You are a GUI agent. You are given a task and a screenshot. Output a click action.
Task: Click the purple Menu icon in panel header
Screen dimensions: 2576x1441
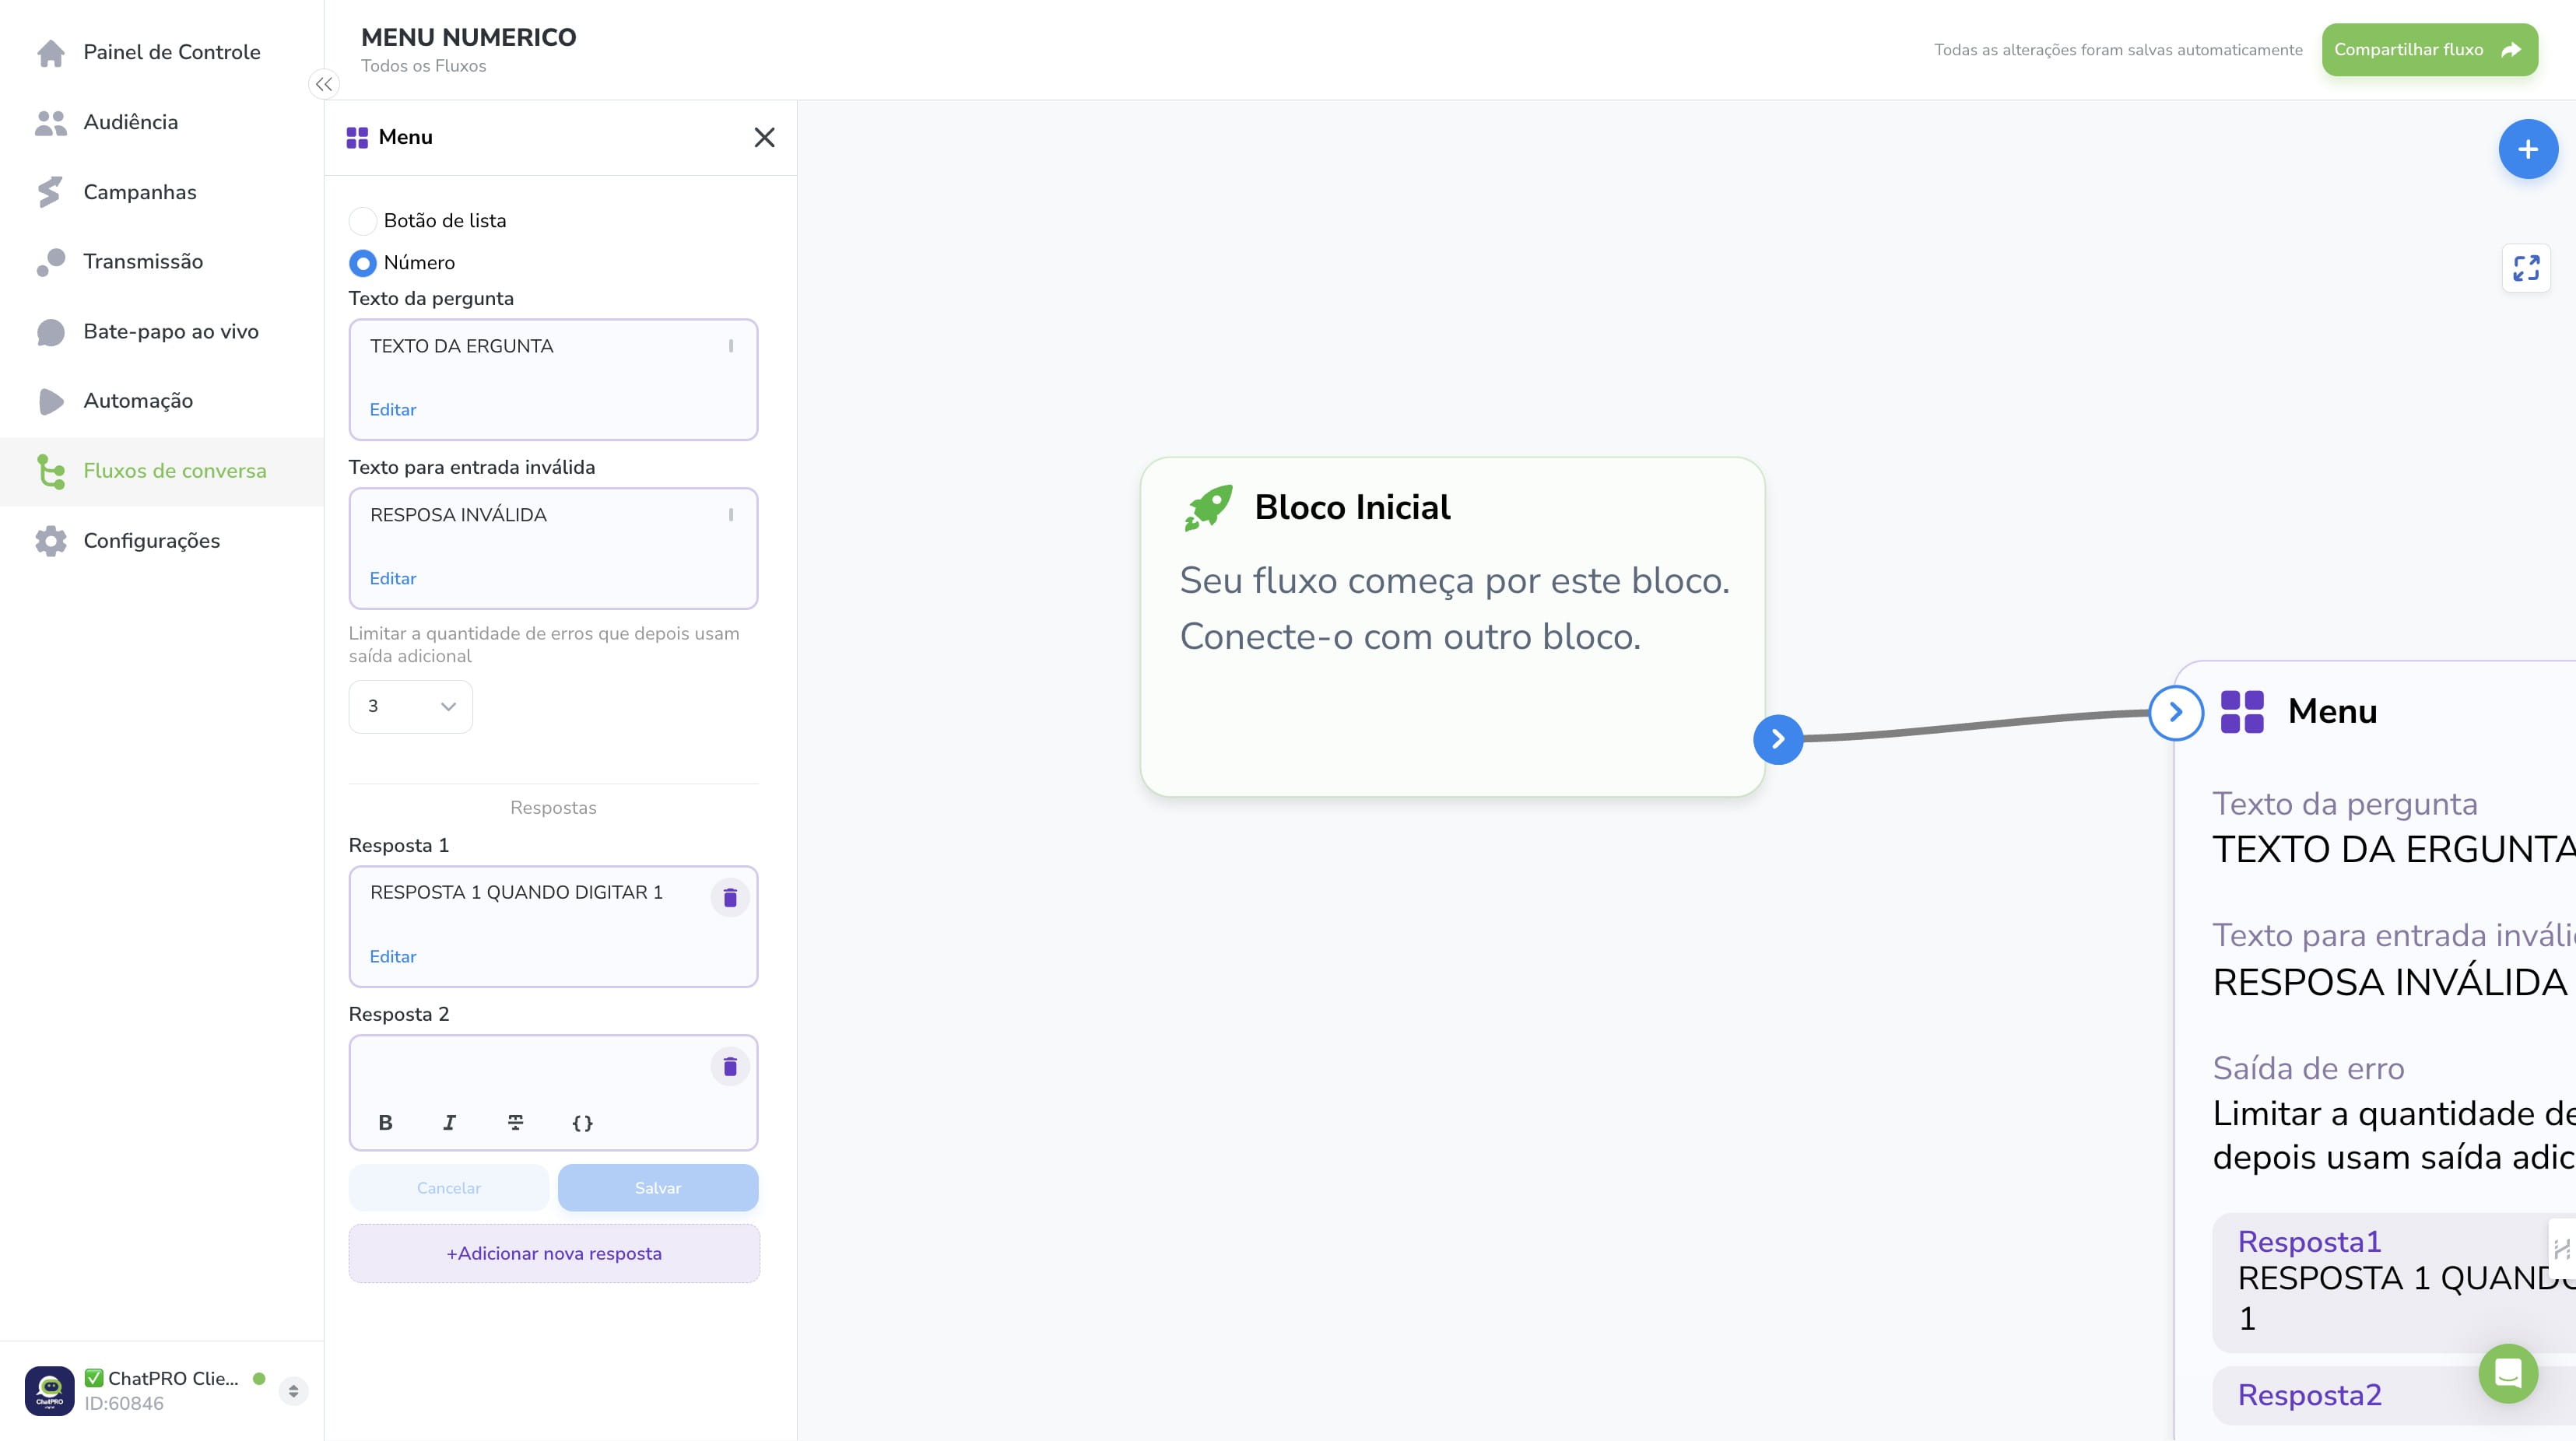(357, 138)
